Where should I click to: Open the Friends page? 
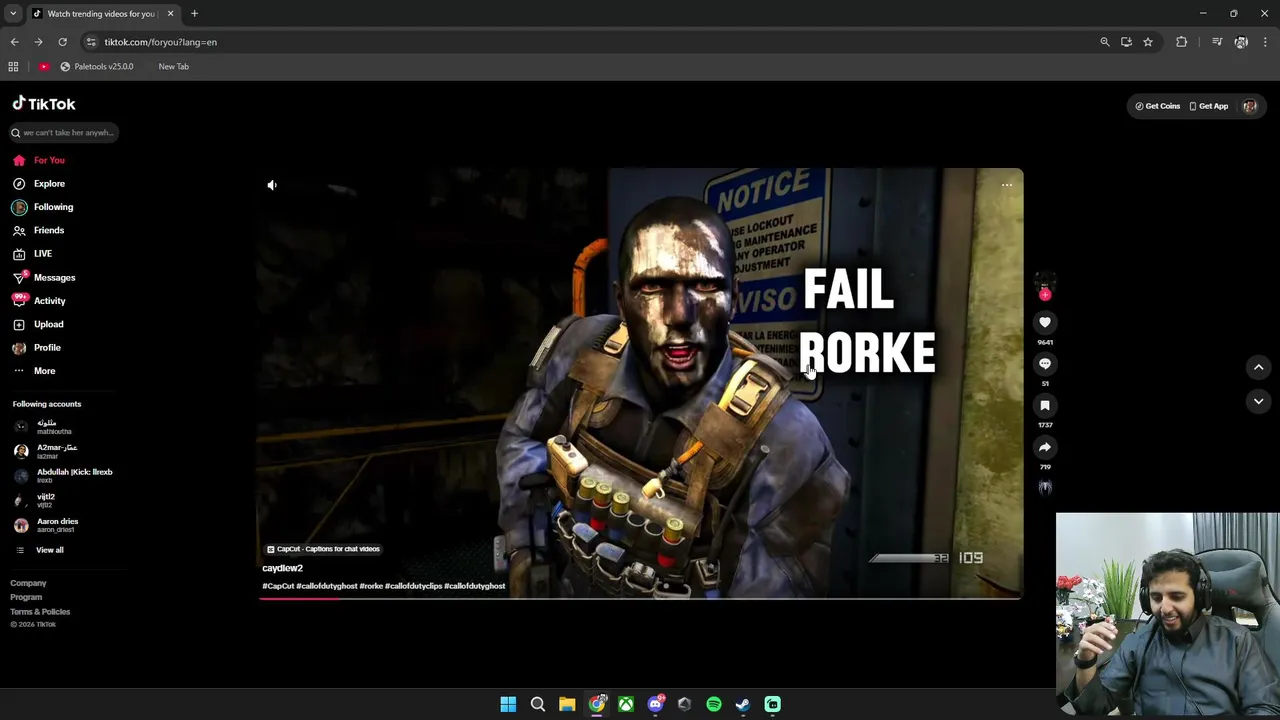40,230
